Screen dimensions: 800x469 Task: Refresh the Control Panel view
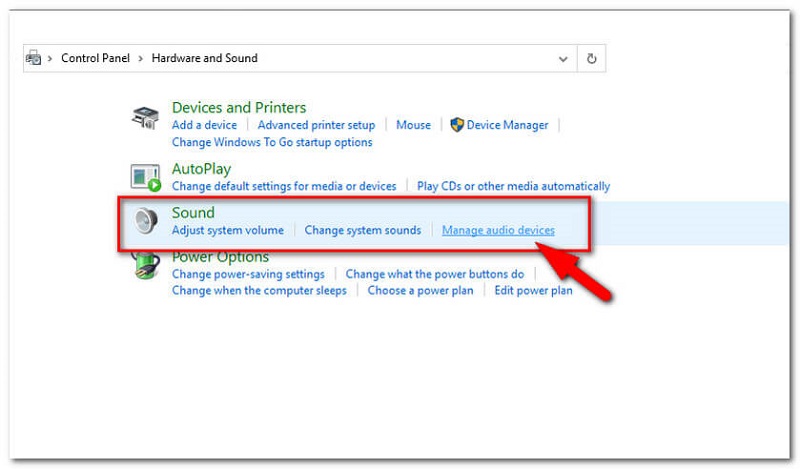(592, 58)
